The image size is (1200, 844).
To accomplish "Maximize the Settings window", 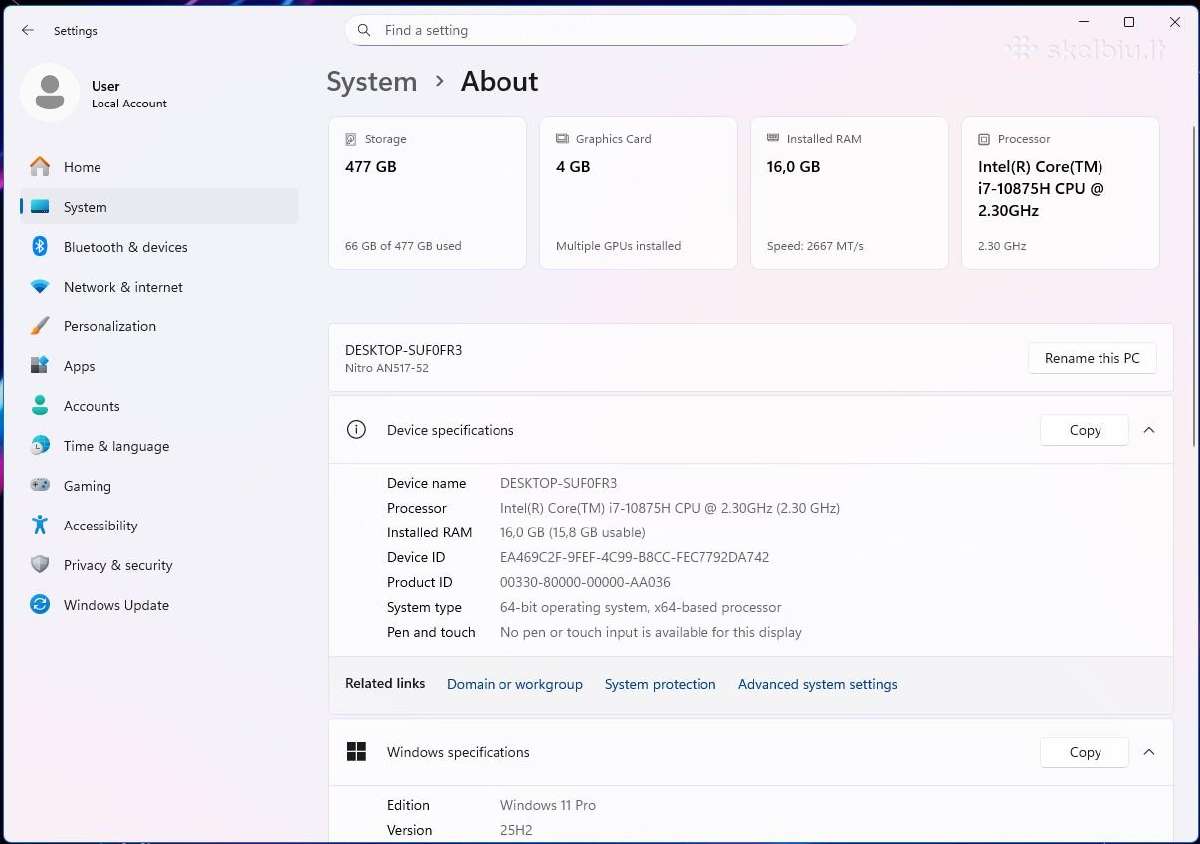I will (x=1129, y=22).
